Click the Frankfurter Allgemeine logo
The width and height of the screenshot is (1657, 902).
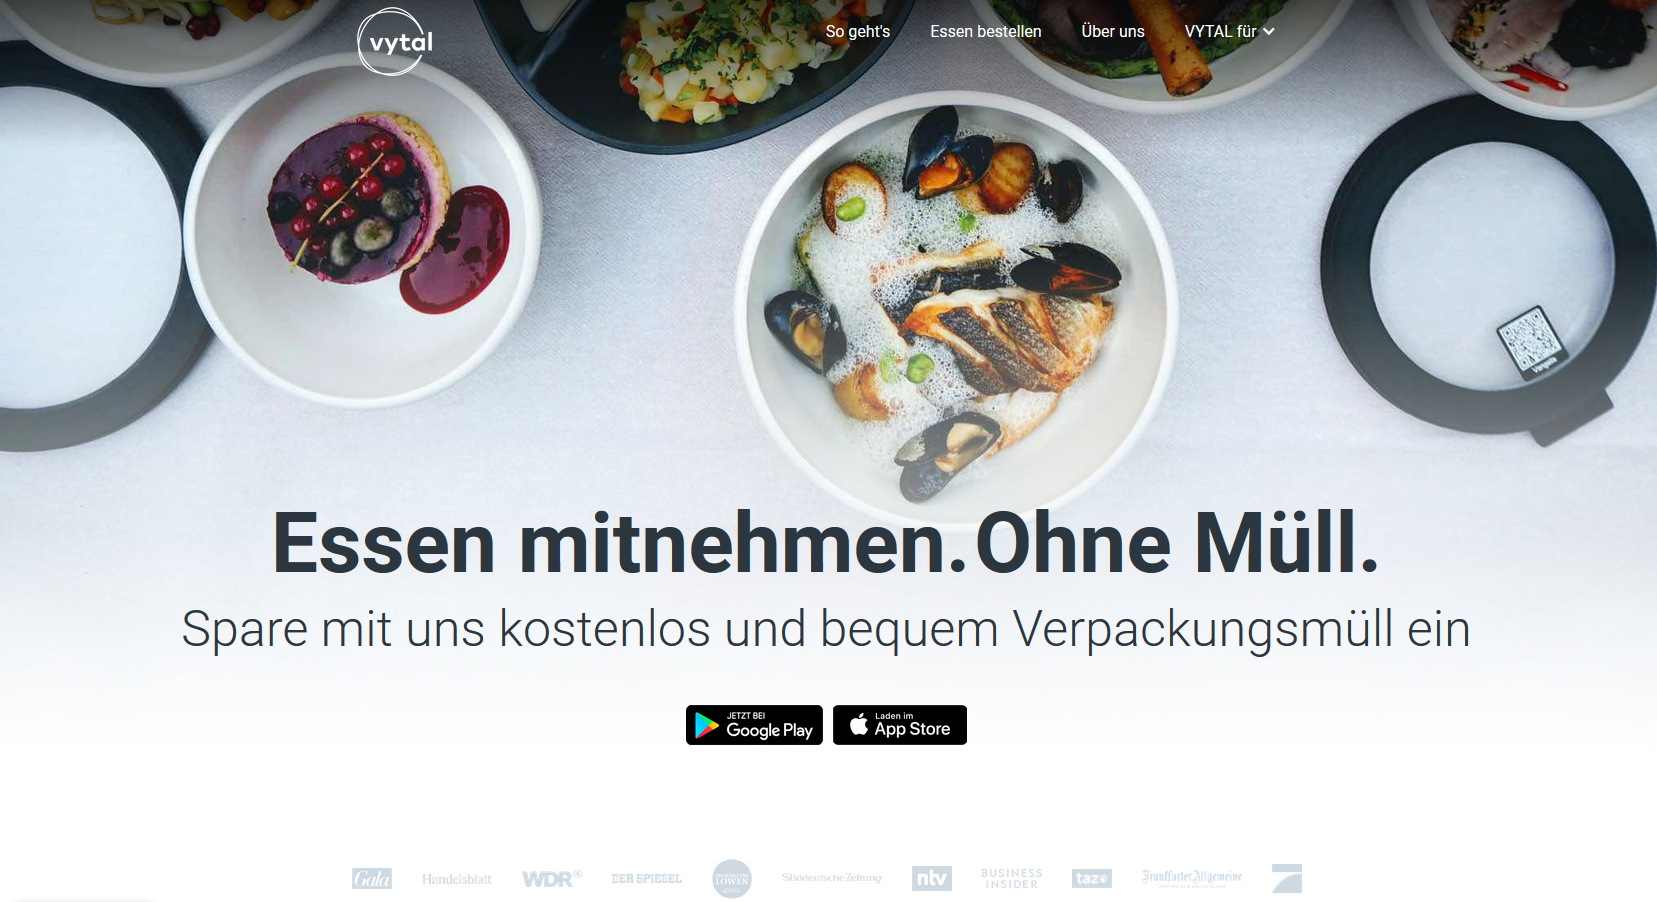[x=1191, y=878]
